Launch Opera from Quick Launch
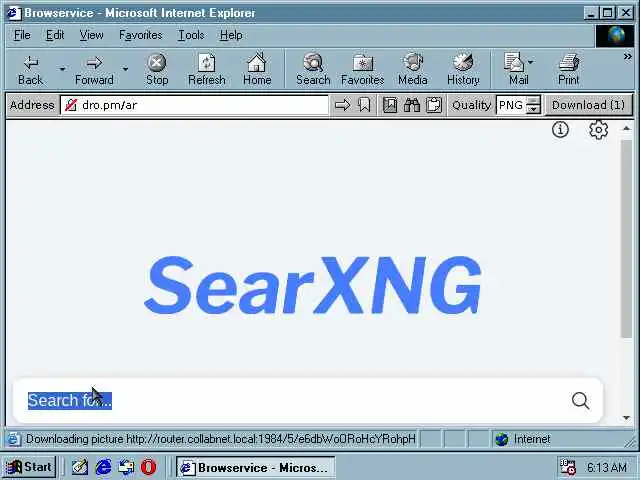 coord(149,467)
